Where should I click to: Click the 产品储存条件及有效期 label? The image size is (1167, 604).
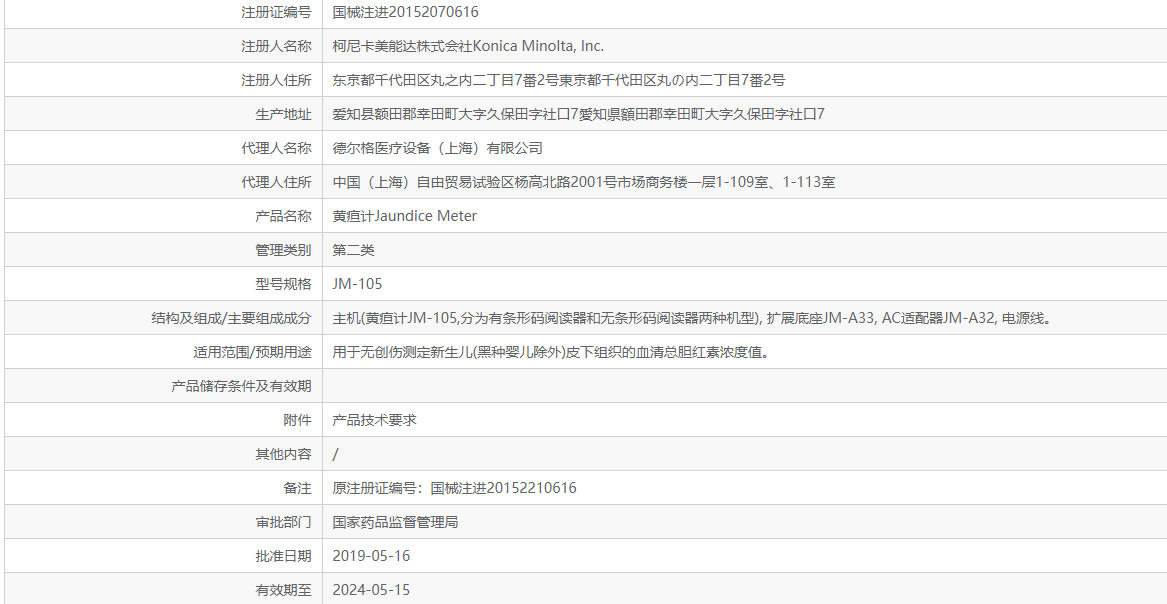242,387
